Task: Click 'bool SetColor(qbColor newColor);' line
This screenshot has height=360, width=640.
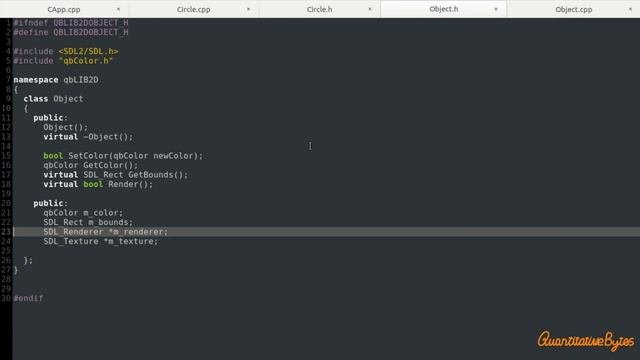Action: click(123, 156)
